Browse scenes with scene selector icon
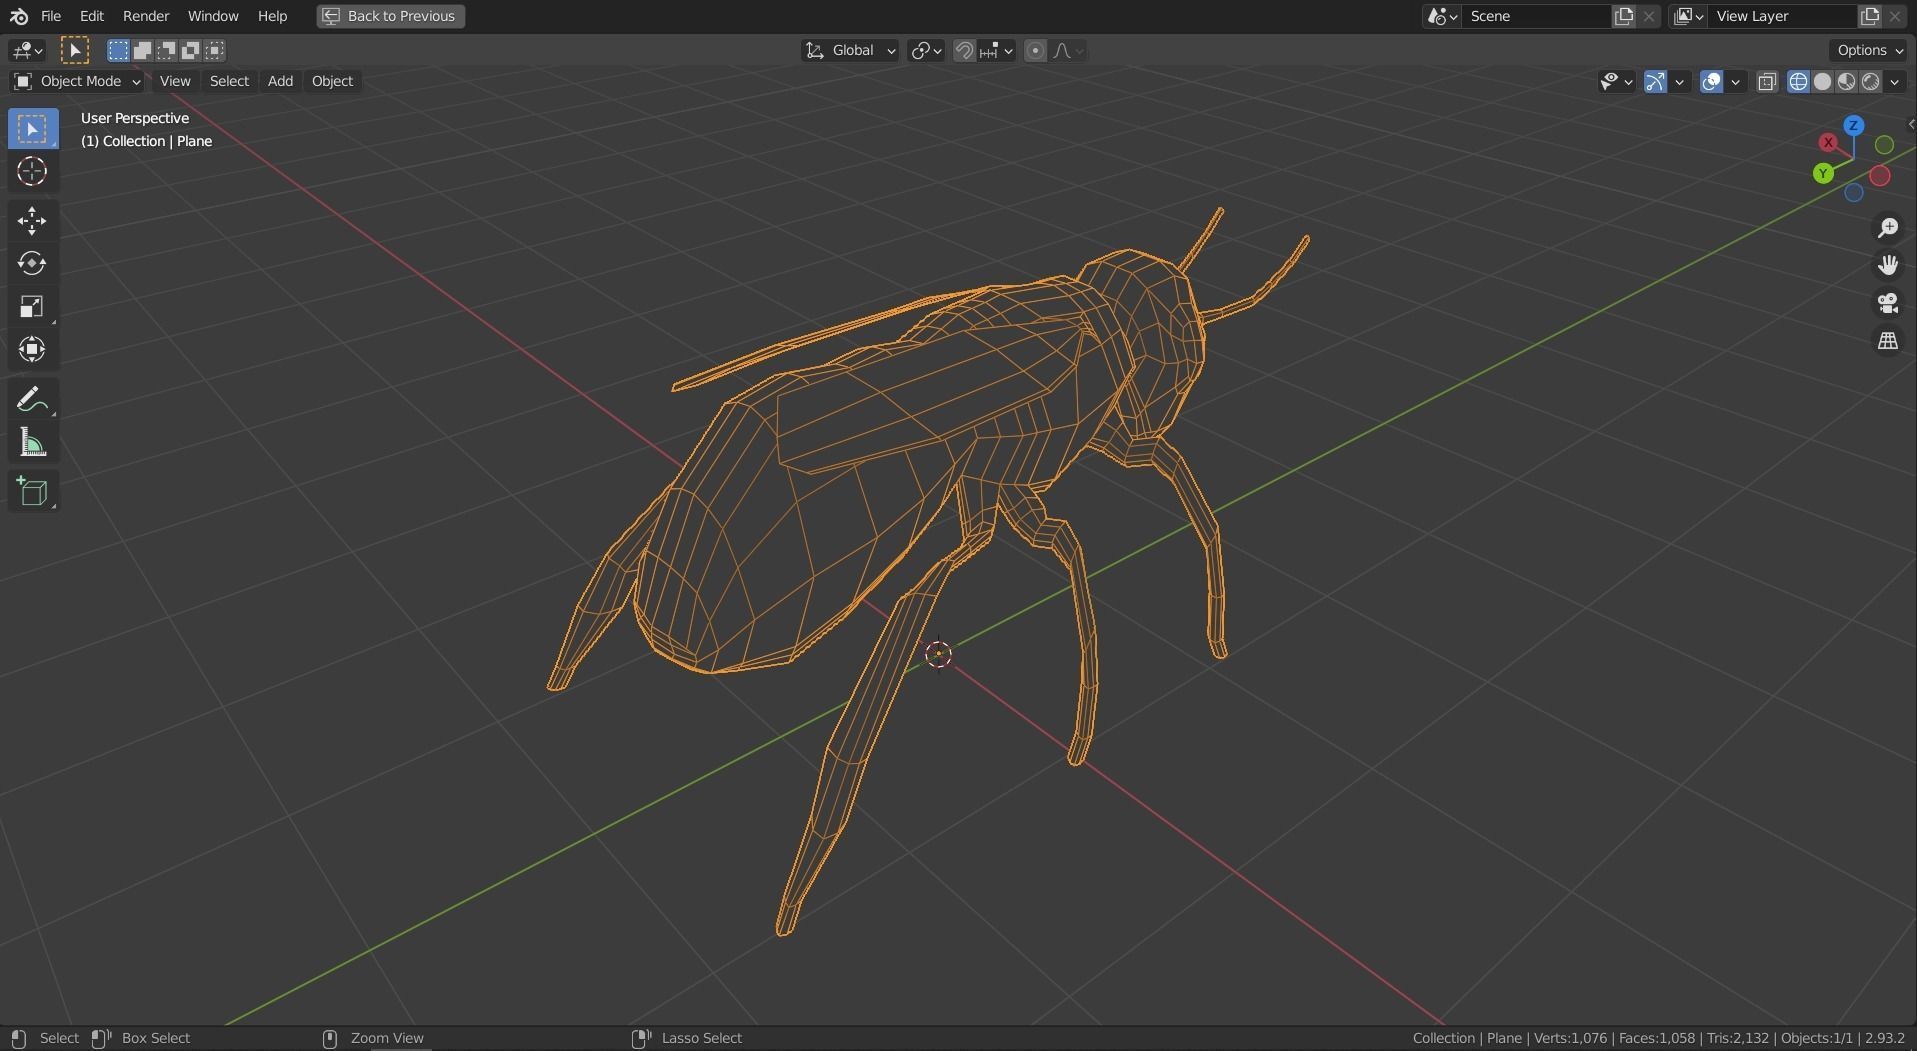This screenshot has height=1051, width=1917. [x=1442, y=16]
